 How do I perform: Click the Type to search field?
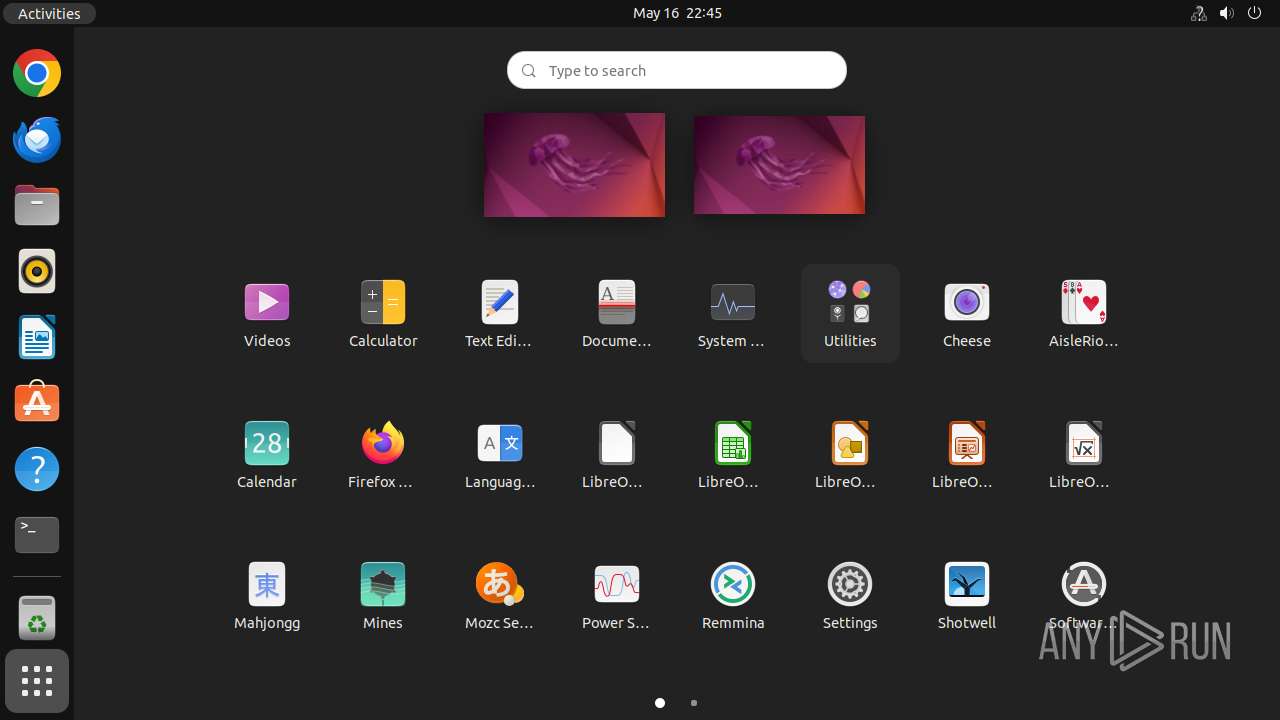coord(677,70)
